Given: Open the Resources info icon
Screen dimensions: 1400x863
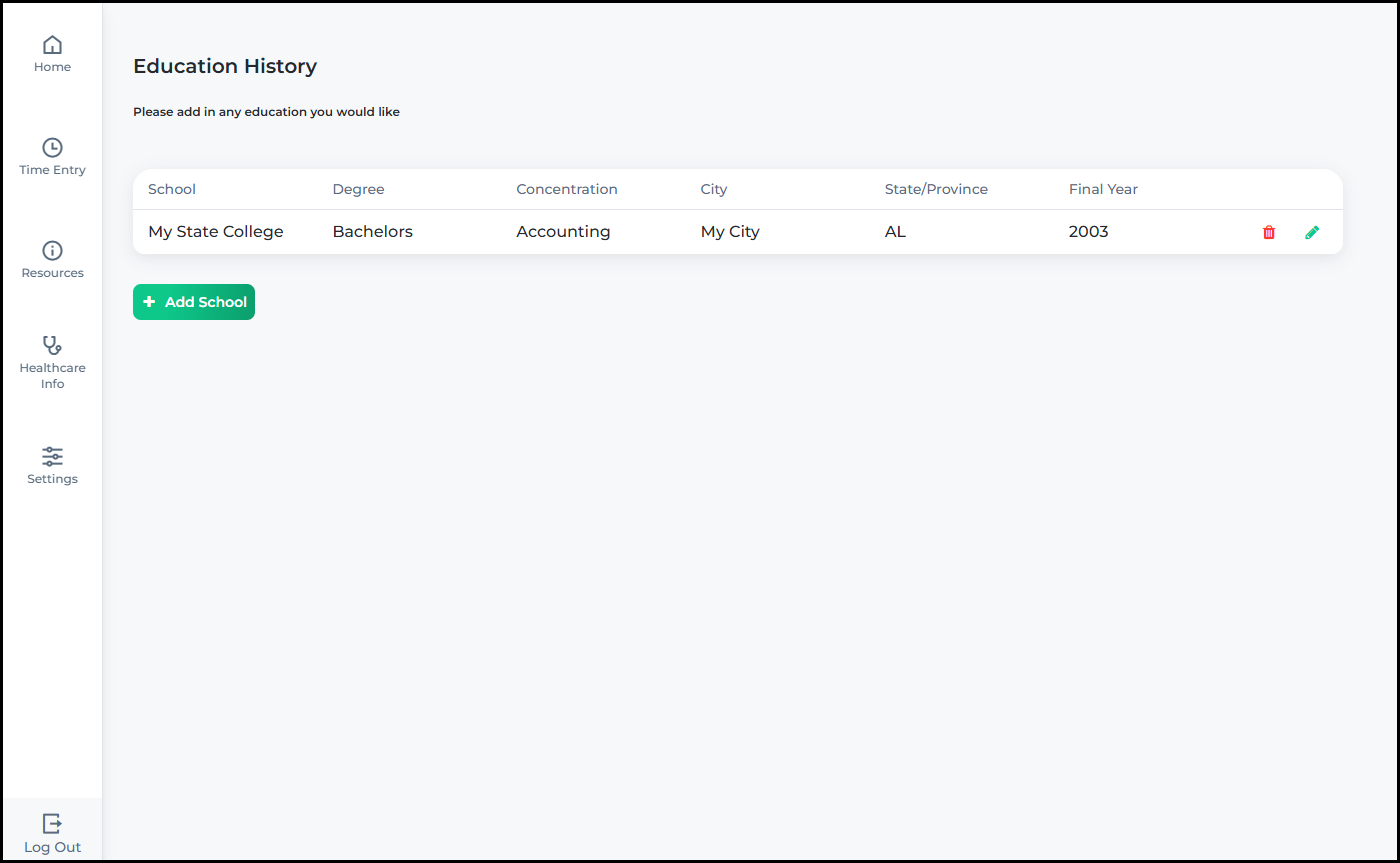Looking at the screenshot, I should coord(52,250).
